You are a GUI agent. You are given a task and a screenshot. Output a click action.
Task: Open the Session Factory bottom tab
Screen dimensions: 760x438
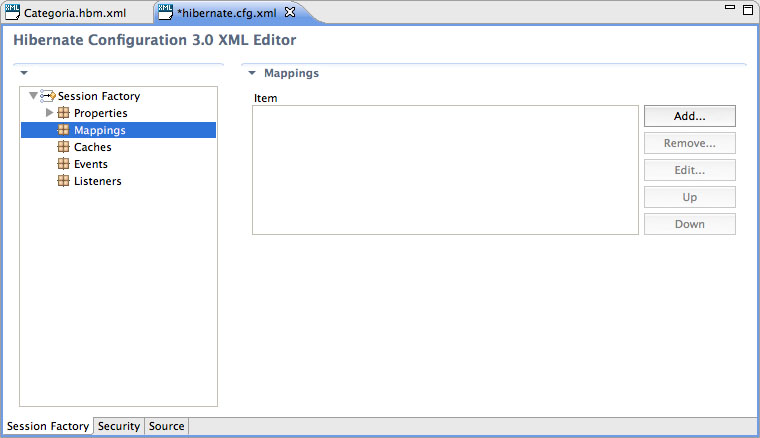(x=48, y=426)
